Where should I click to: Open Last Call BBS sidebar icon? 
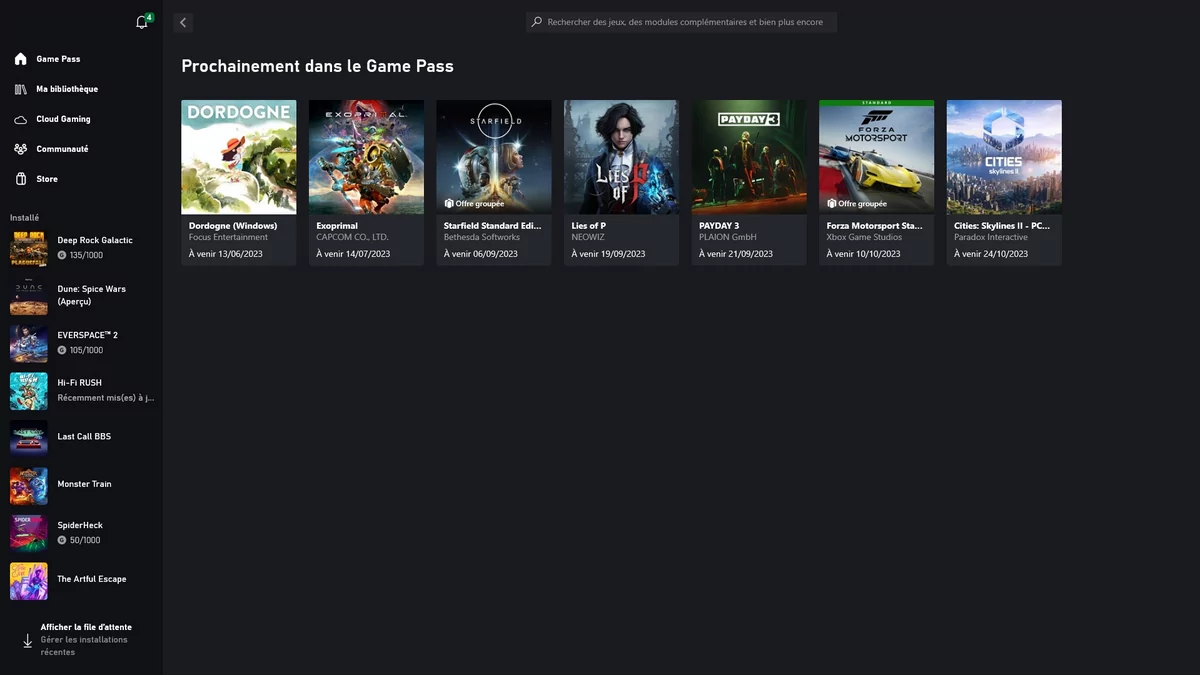28,437
